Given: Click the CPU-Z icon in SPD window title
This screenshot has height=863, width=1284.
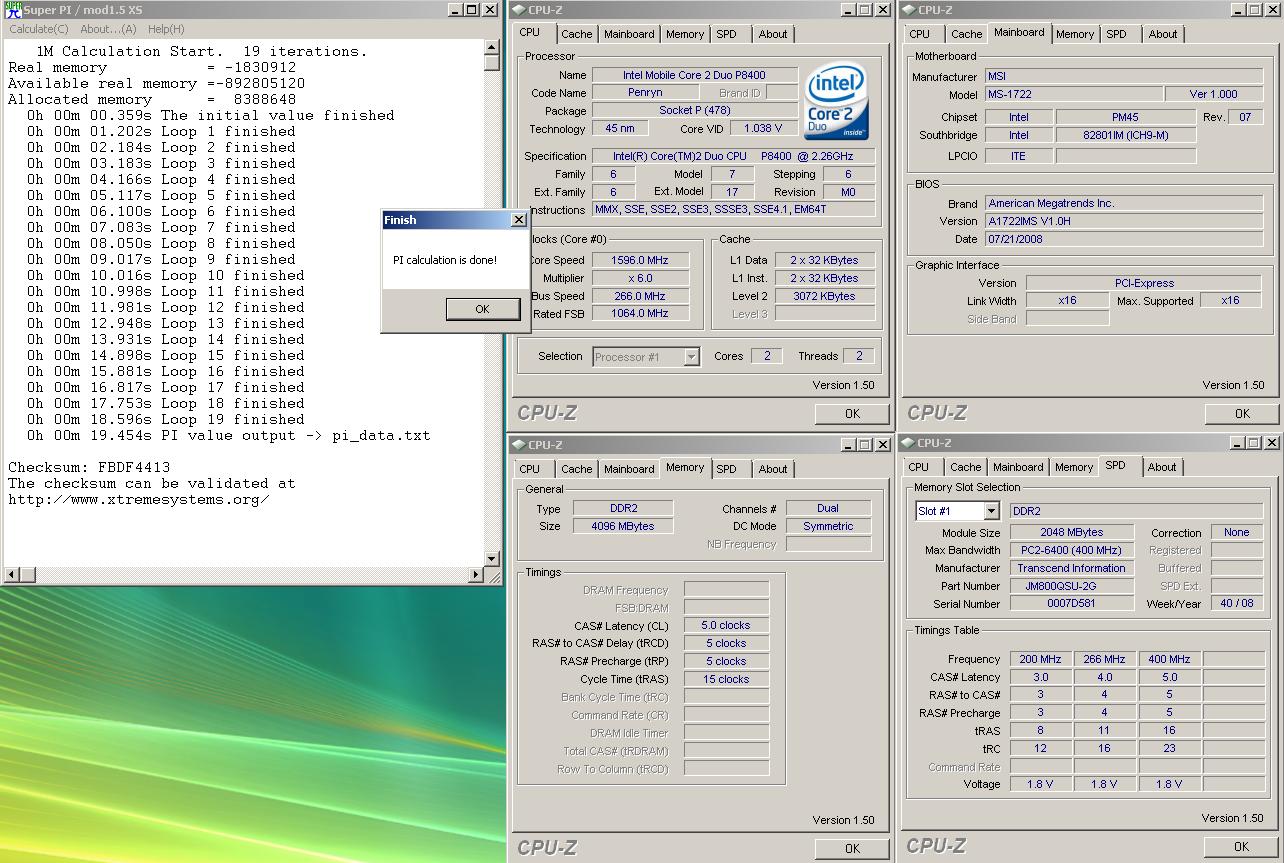Looking at the screenshot, I should [908, 443].
